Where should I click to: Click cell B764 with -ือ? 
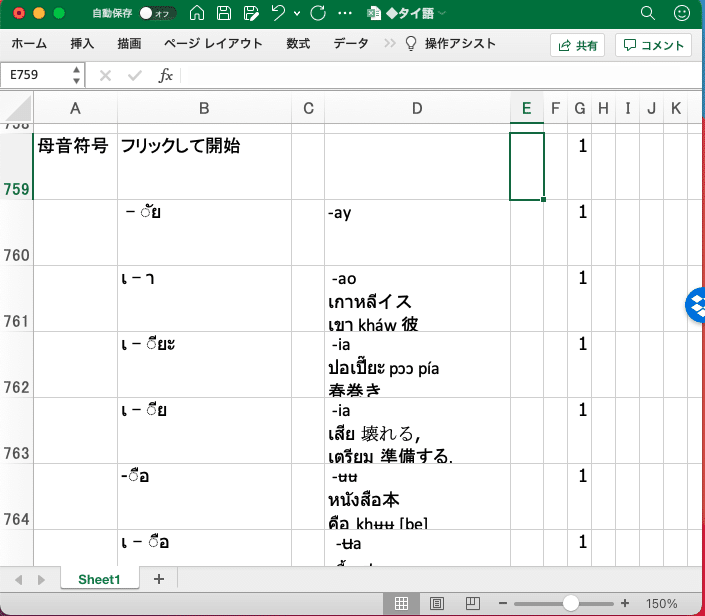coord(205,497)
